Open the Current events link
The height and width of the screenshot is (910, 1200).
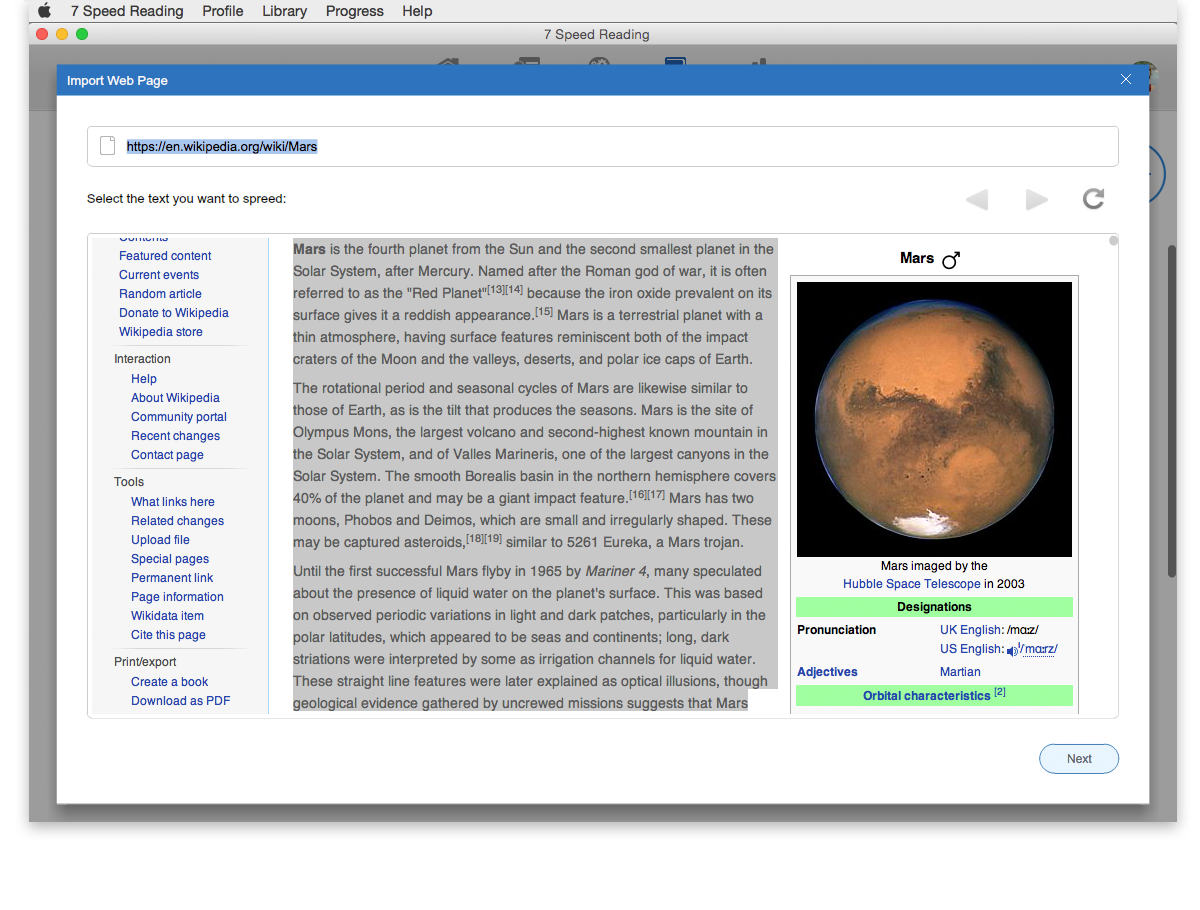pos(159,275)
